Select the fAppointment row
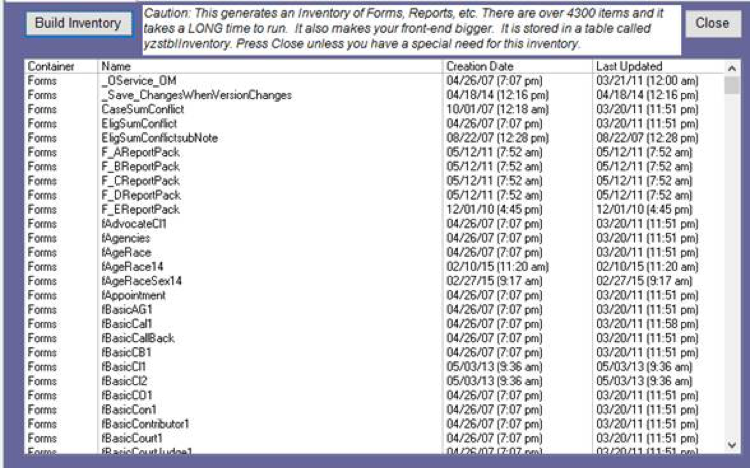This screenshot has height=468, width=750. click(135, 296)
